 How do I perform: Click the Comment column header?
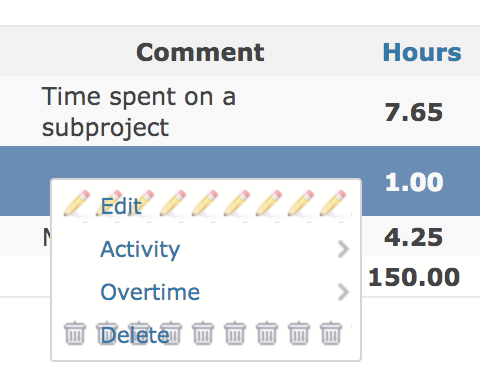[x=200, y=52]
